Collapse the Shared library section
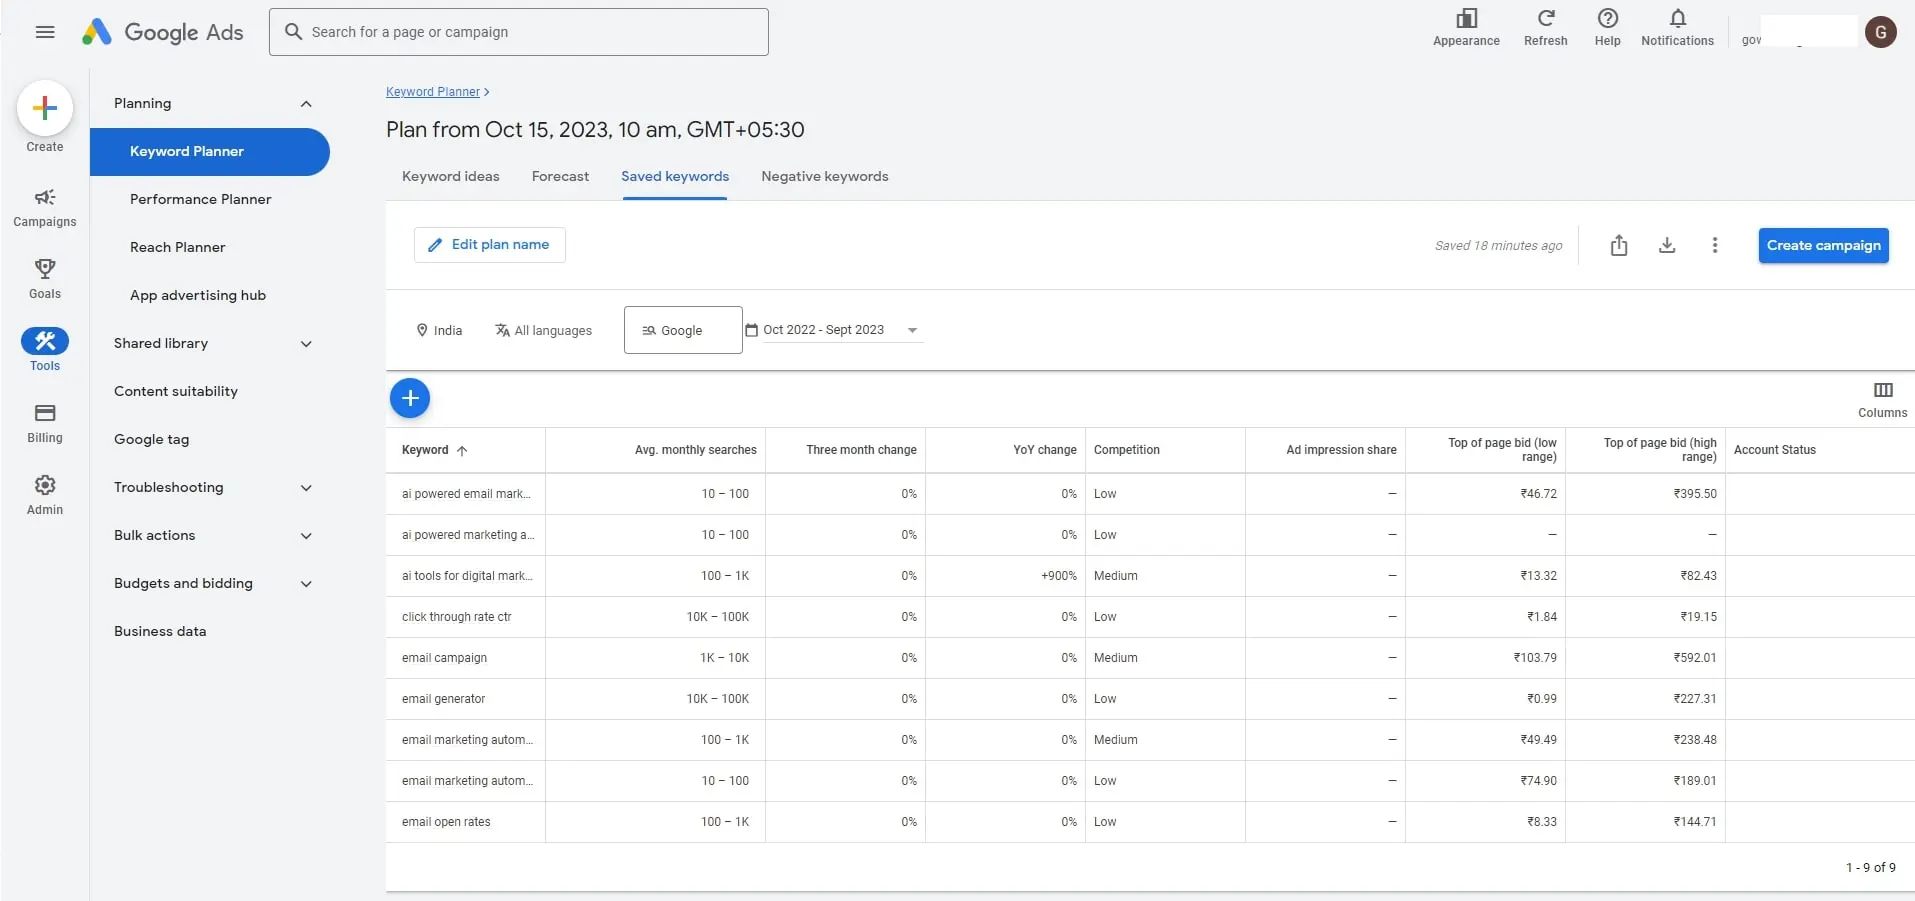 (306, 344)
